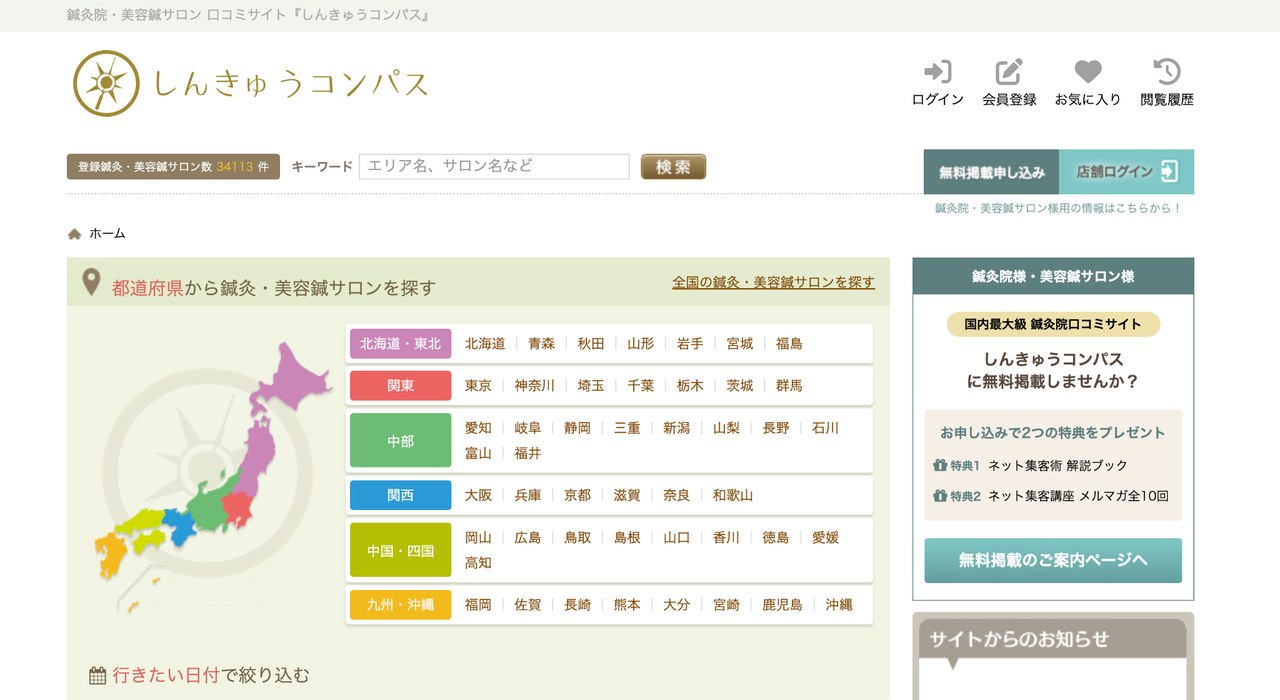Image resolution: width=1280 pixels, height=700 pixels.
Task: Click the しんきゅうコンパス compass logo
Action: pos(251,83)
